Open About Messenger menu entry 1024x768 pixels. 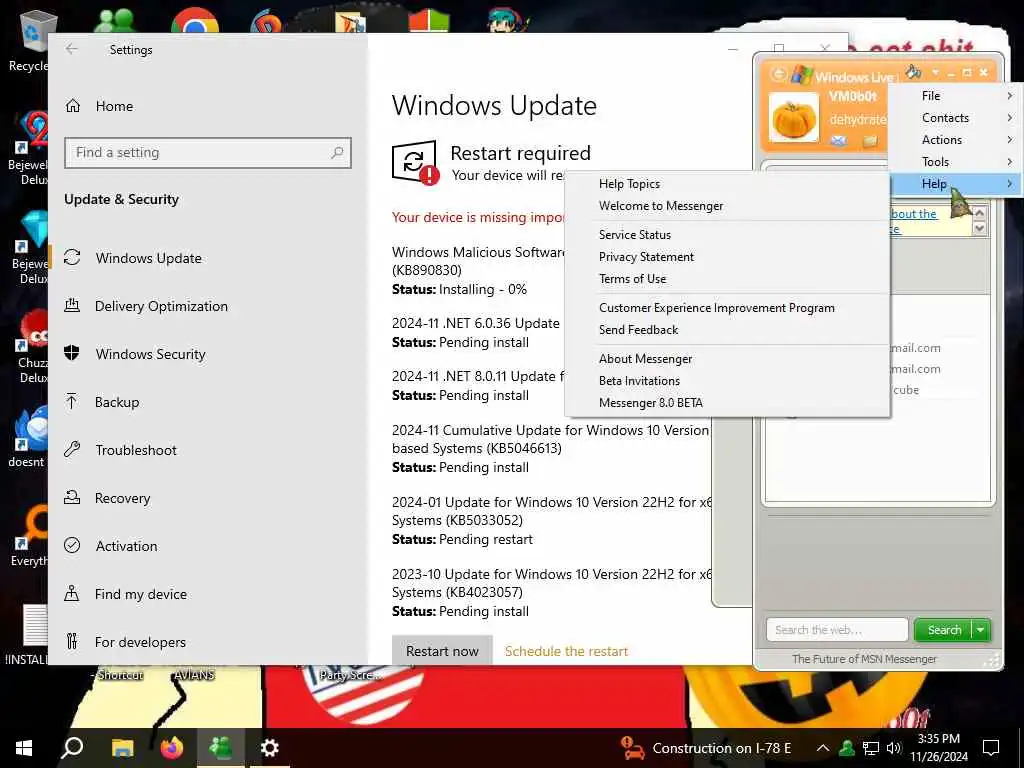pyautogui.click(x=727, y=359)
